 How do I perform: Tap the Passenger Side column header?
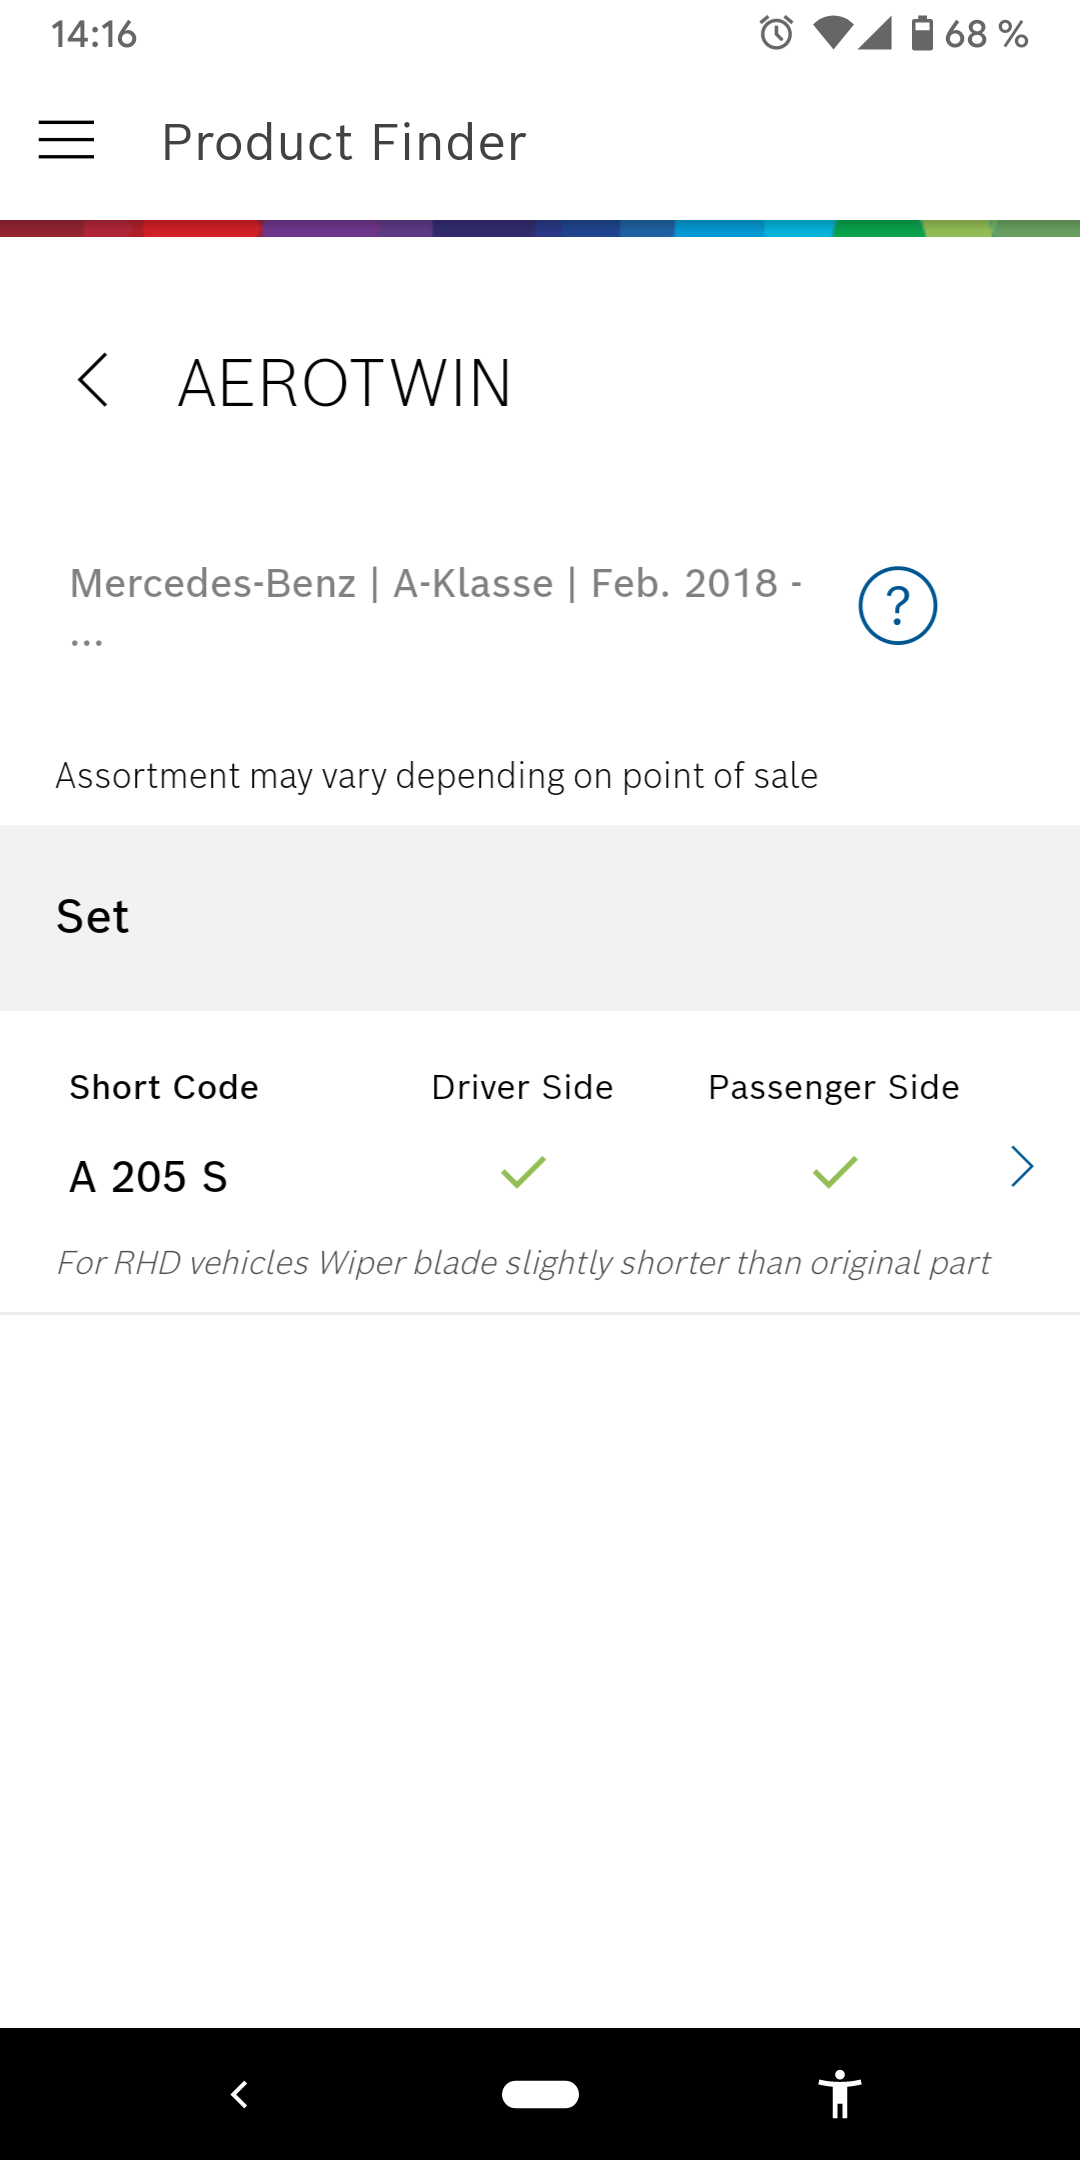click(833, 1087)
